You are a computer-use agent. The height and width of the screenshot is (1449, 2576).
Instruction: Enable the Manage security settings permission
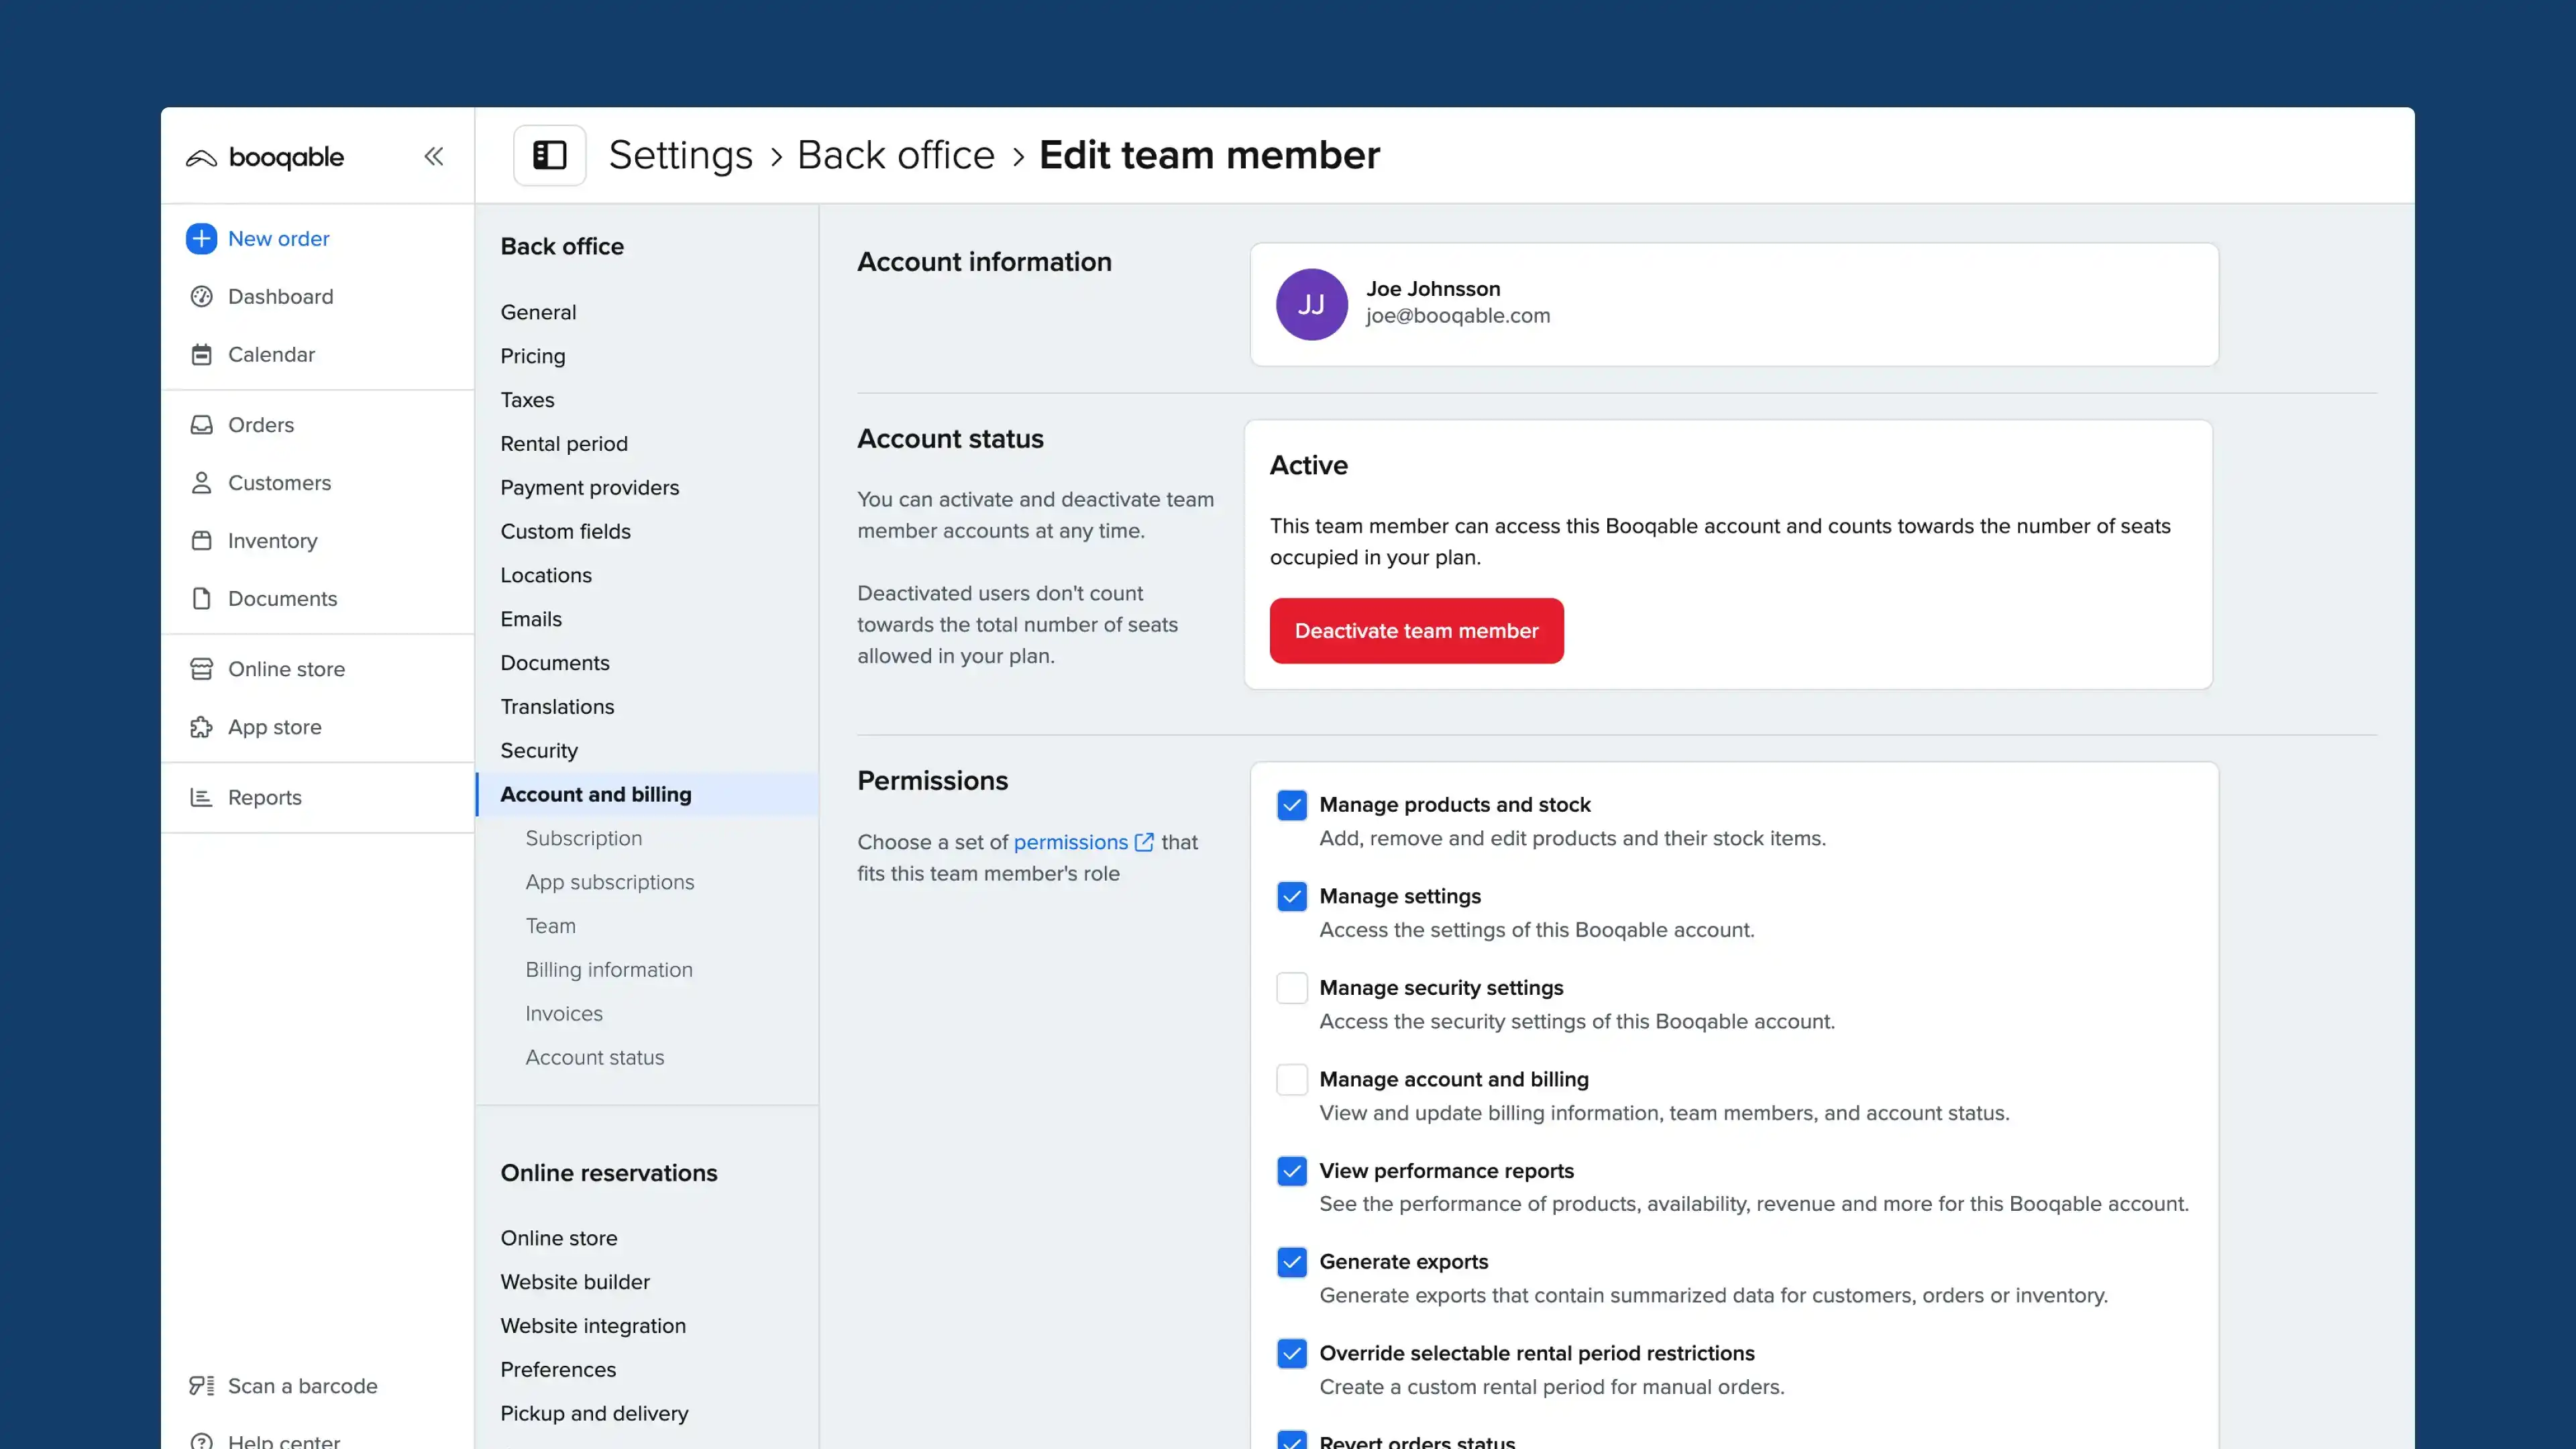[x=1292, y=988]
